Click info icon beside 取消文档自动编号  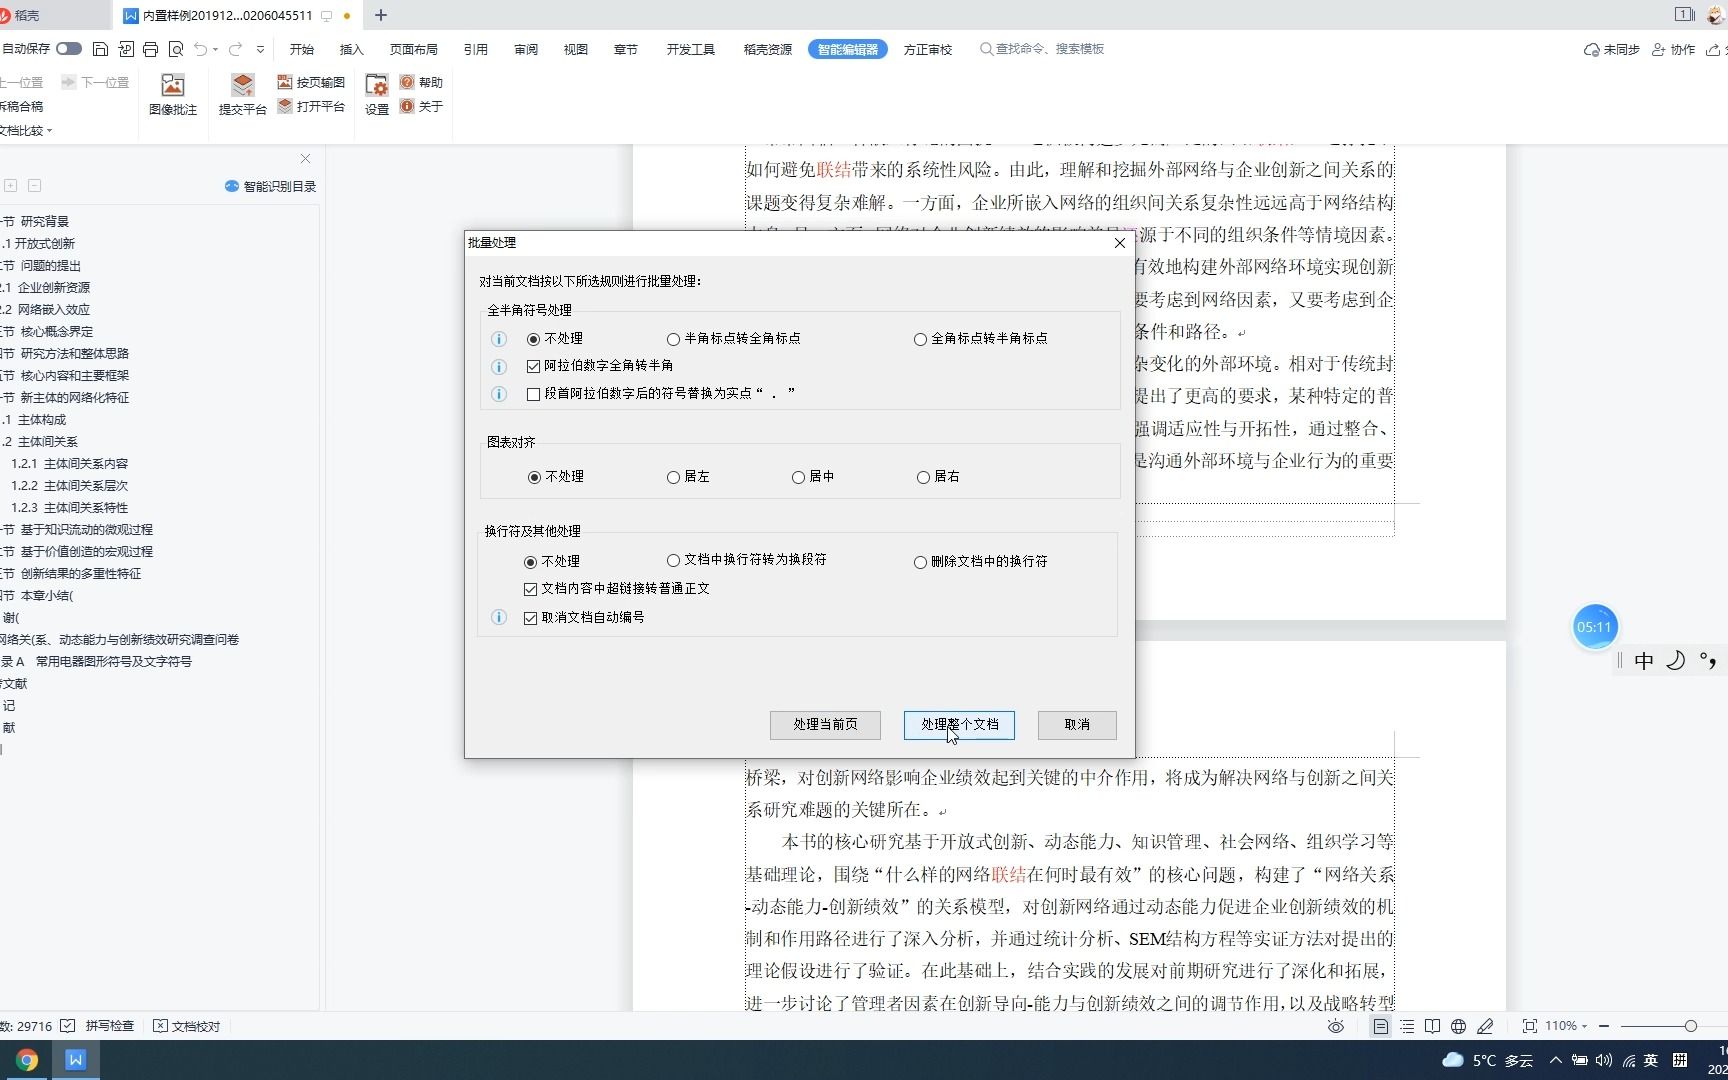click(x=499, y=618)
